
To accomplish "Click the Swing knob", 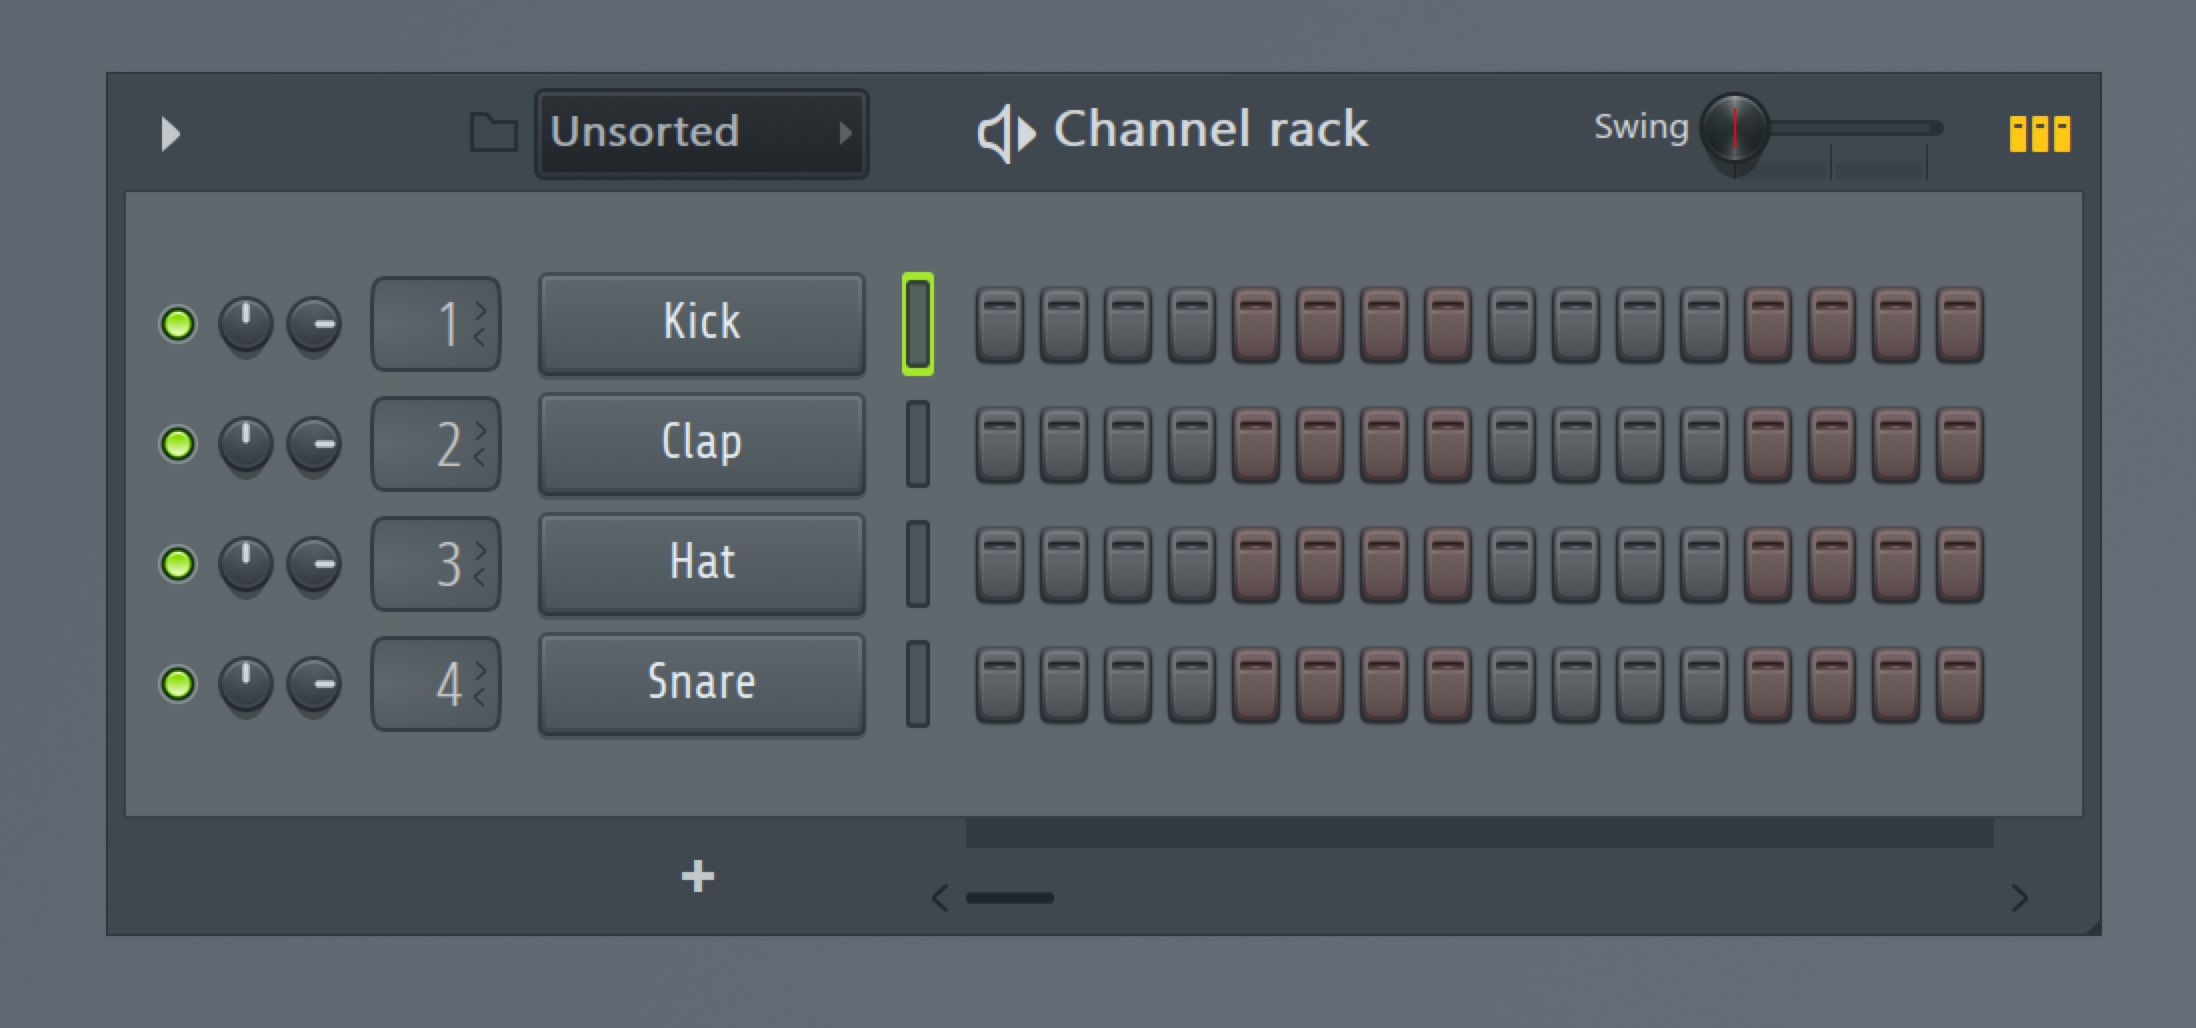I will click(x=1734, y=128).
